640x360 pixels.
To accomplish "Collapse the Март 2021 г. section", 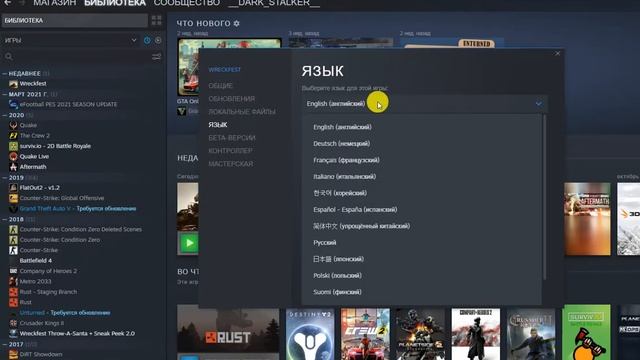I will coord(4,94).
